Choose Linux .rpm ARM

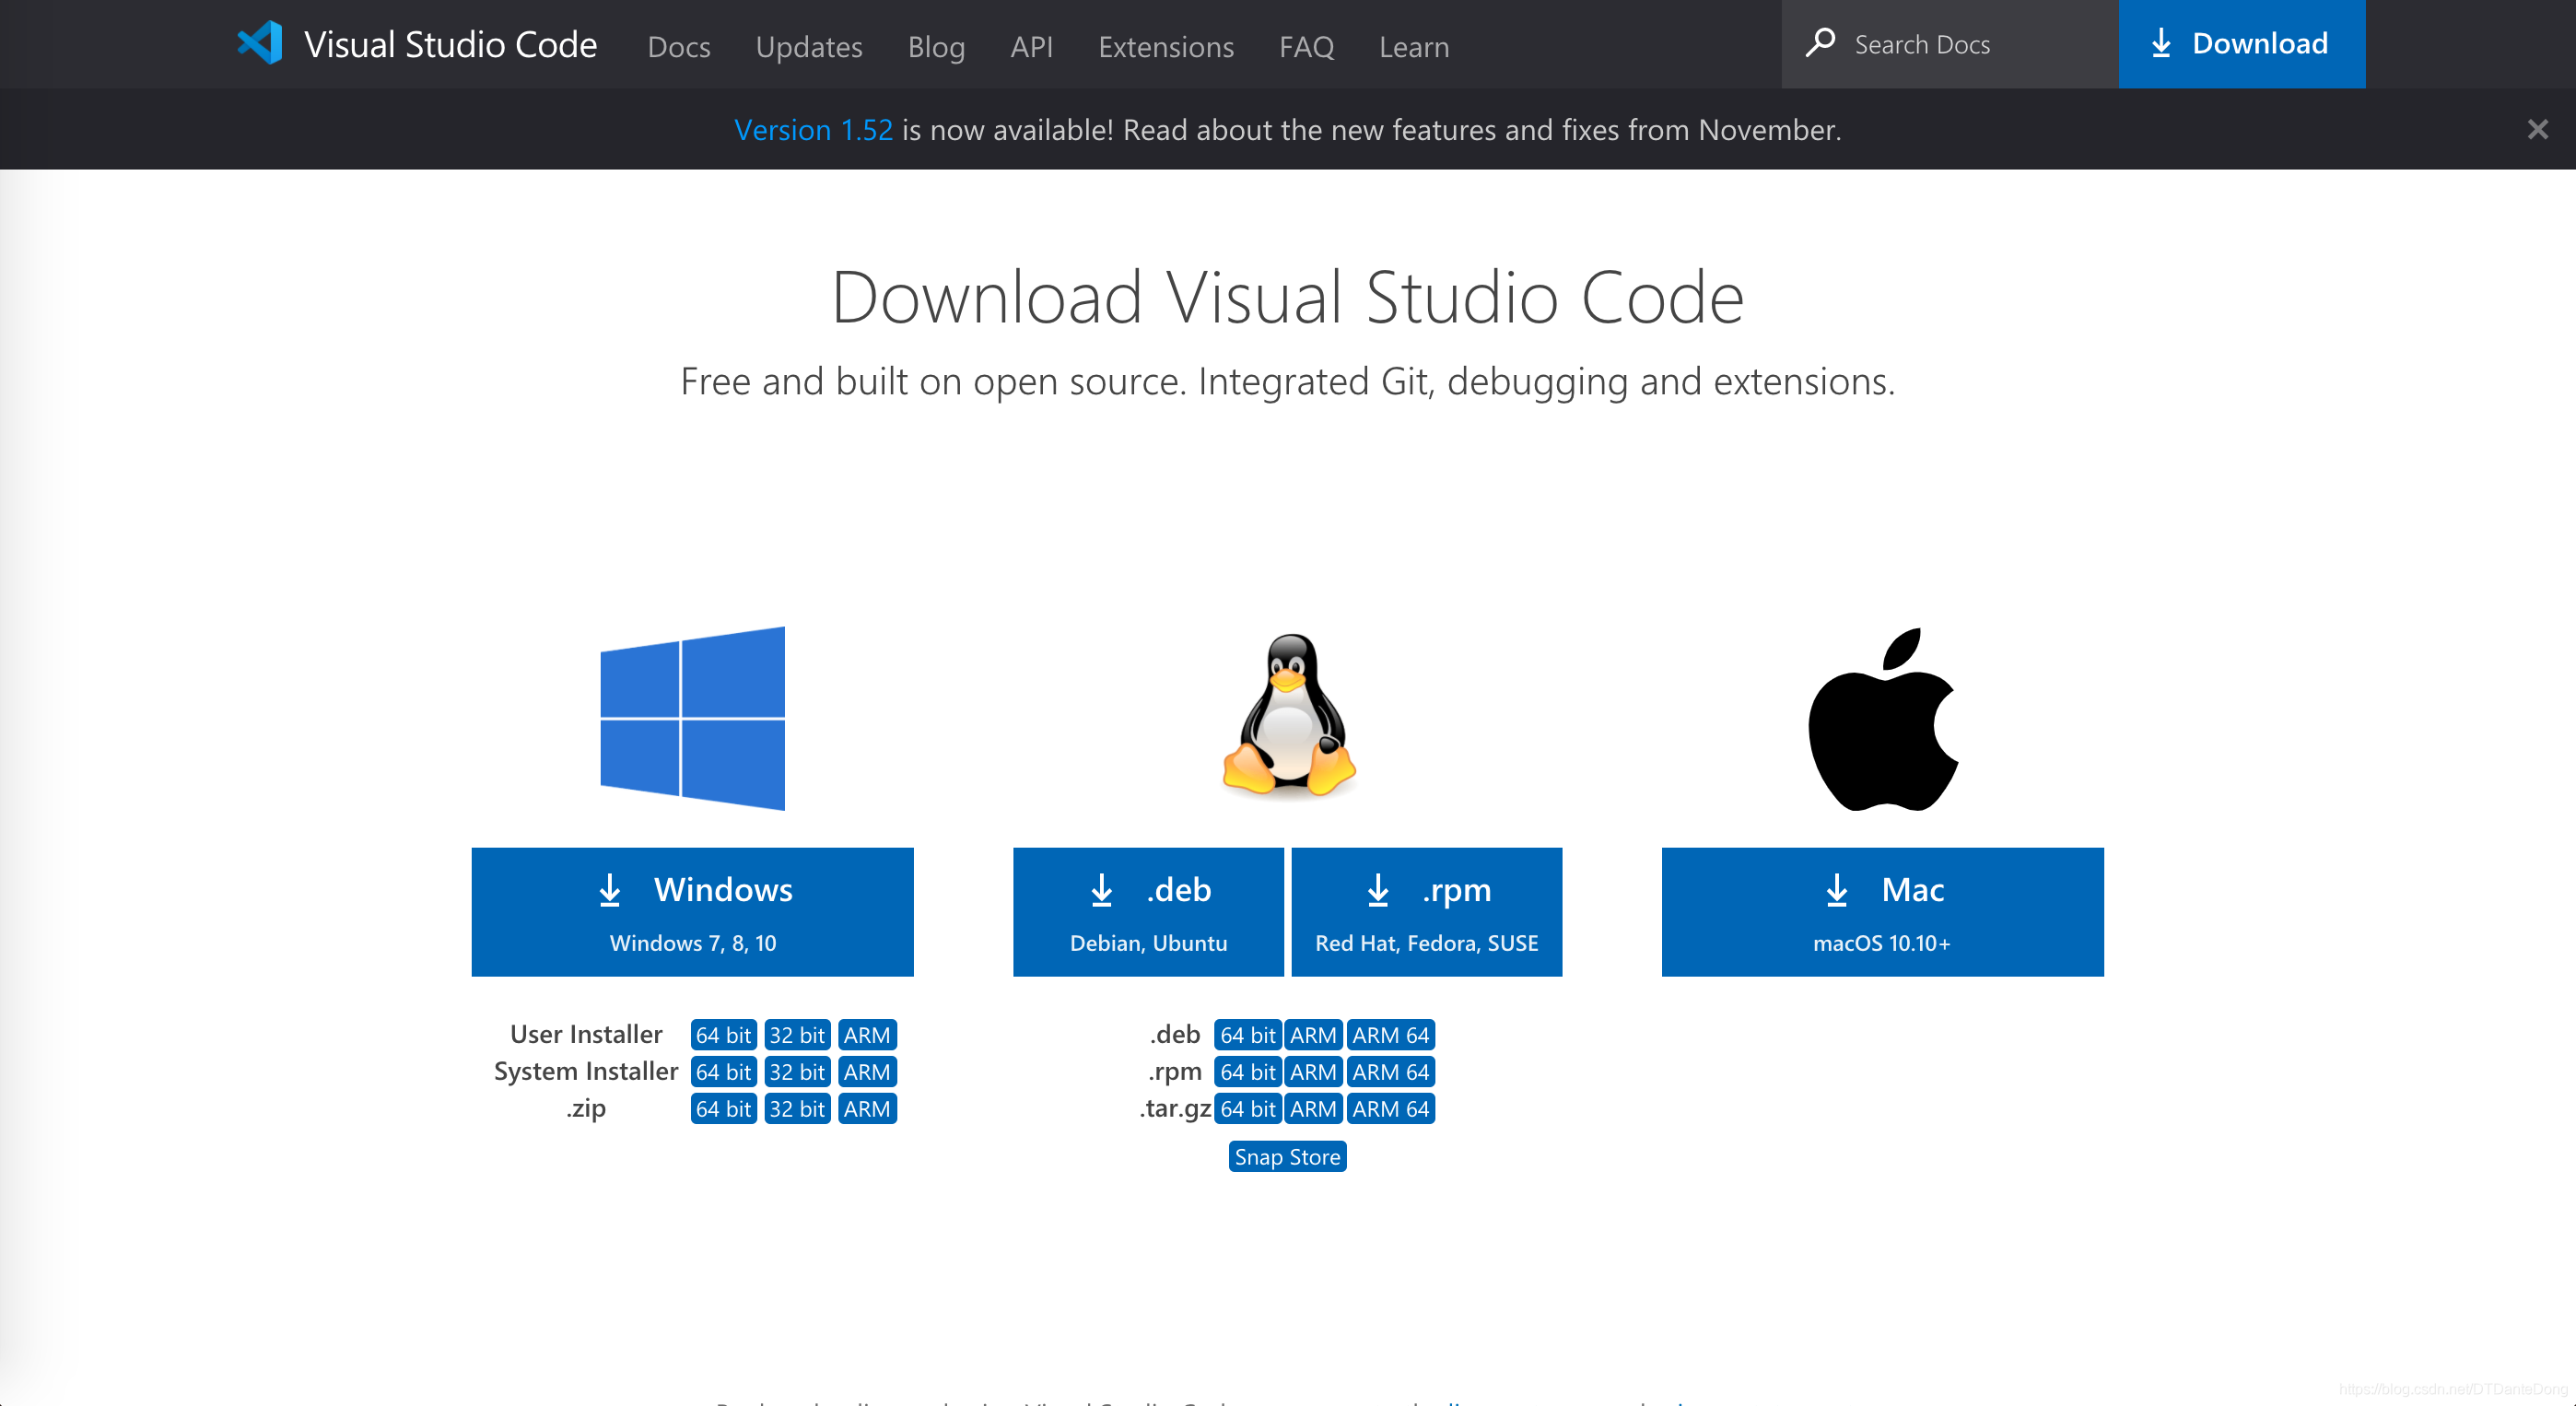(x=1313, y=1072)
